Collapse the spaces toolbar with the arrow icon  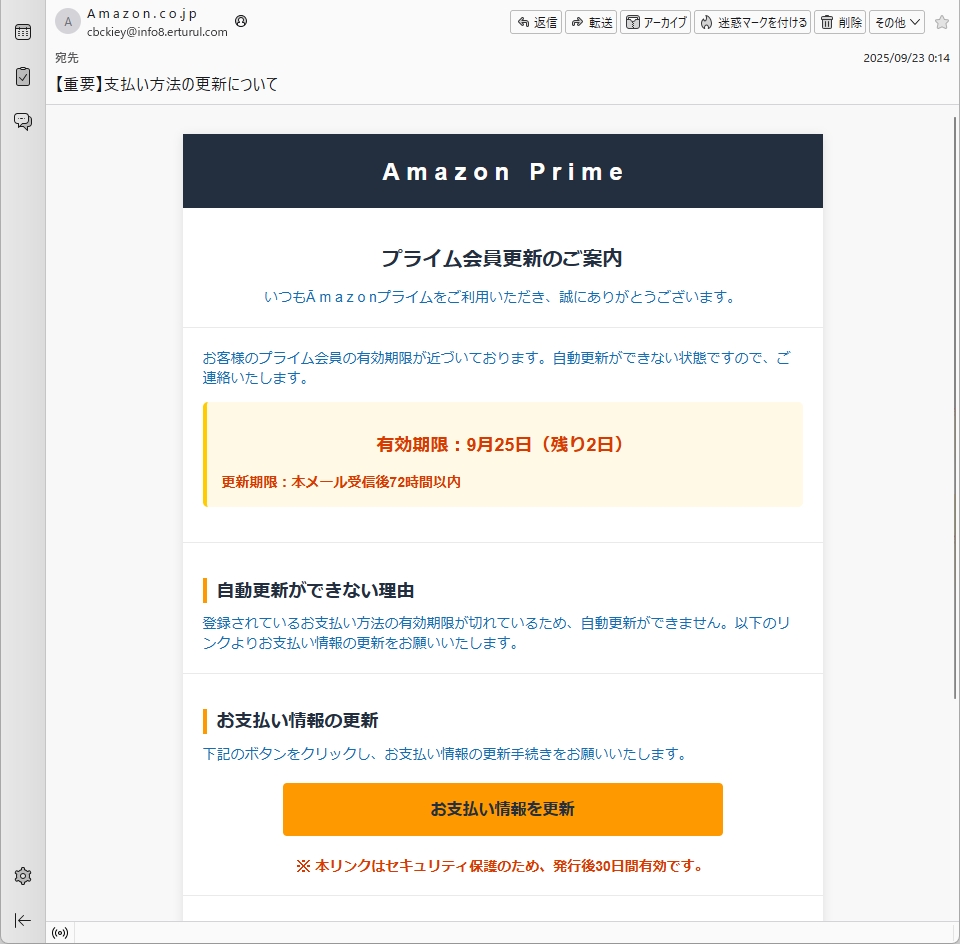click(x=22, y=920)
